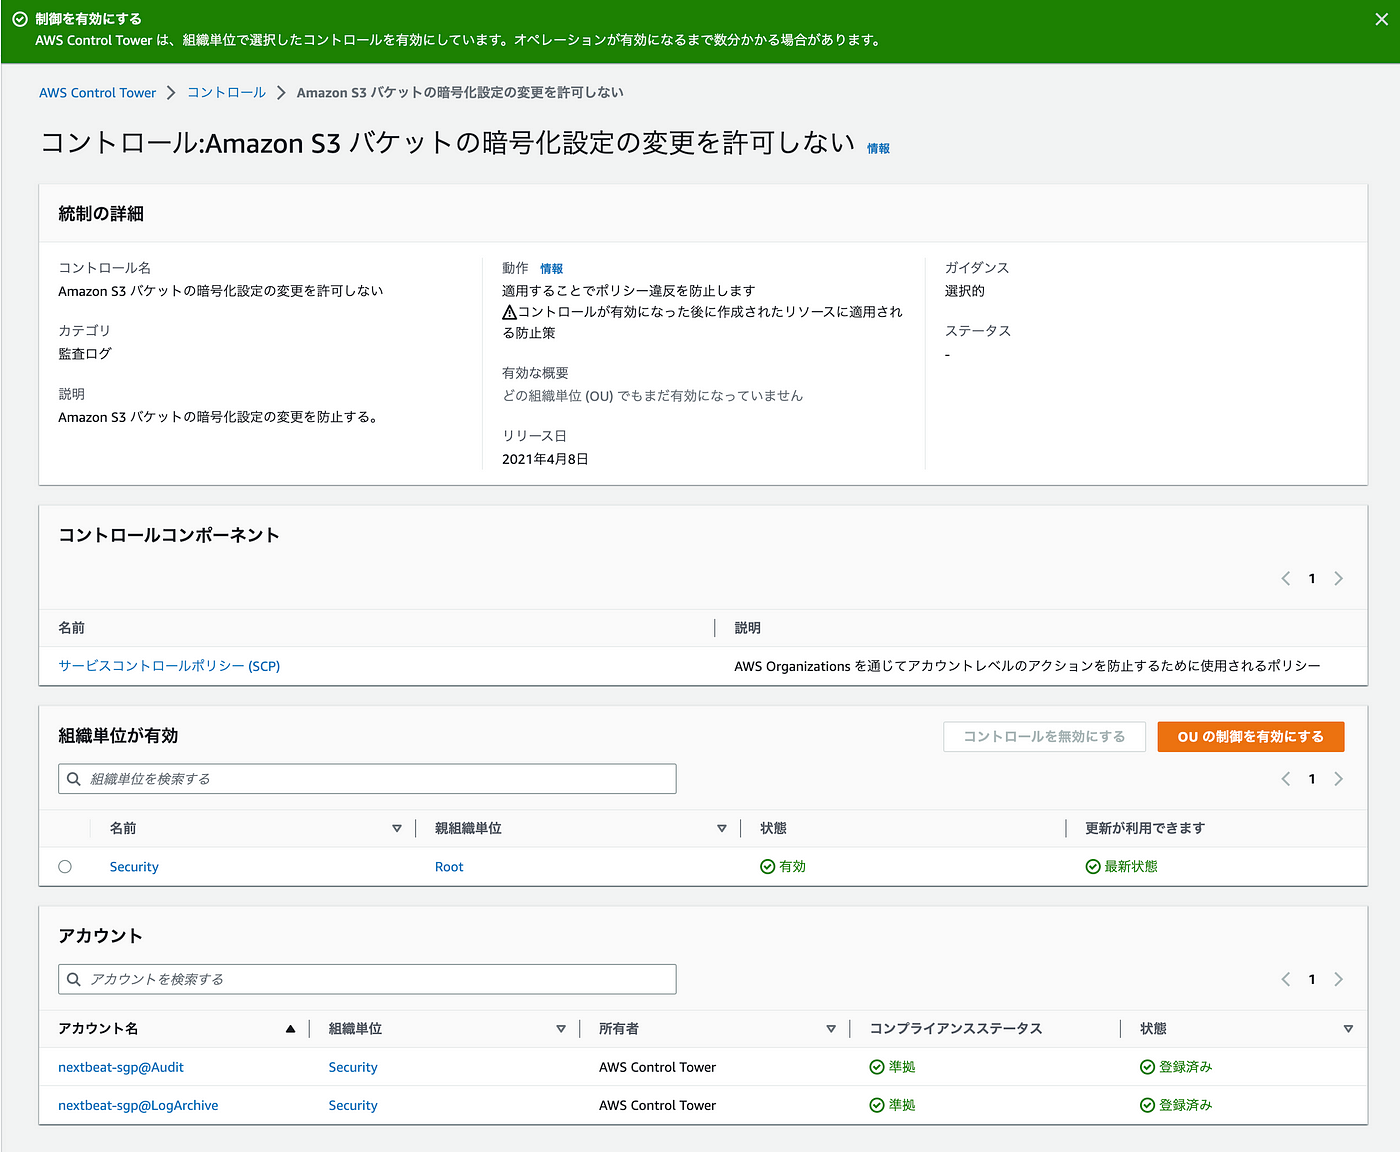
Task: Click the 選択的 guidance value
Action: coord(965,291)
